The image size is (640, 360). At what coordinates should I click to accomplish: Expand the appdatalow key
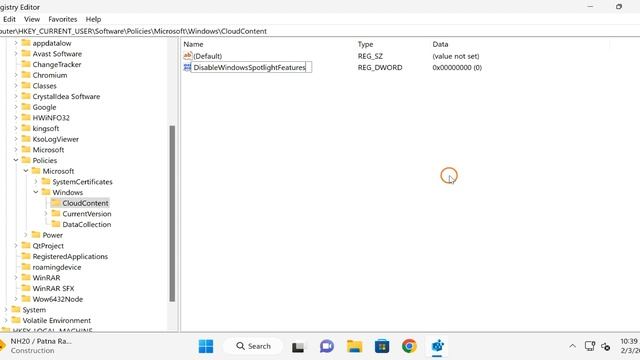point(16,43)
